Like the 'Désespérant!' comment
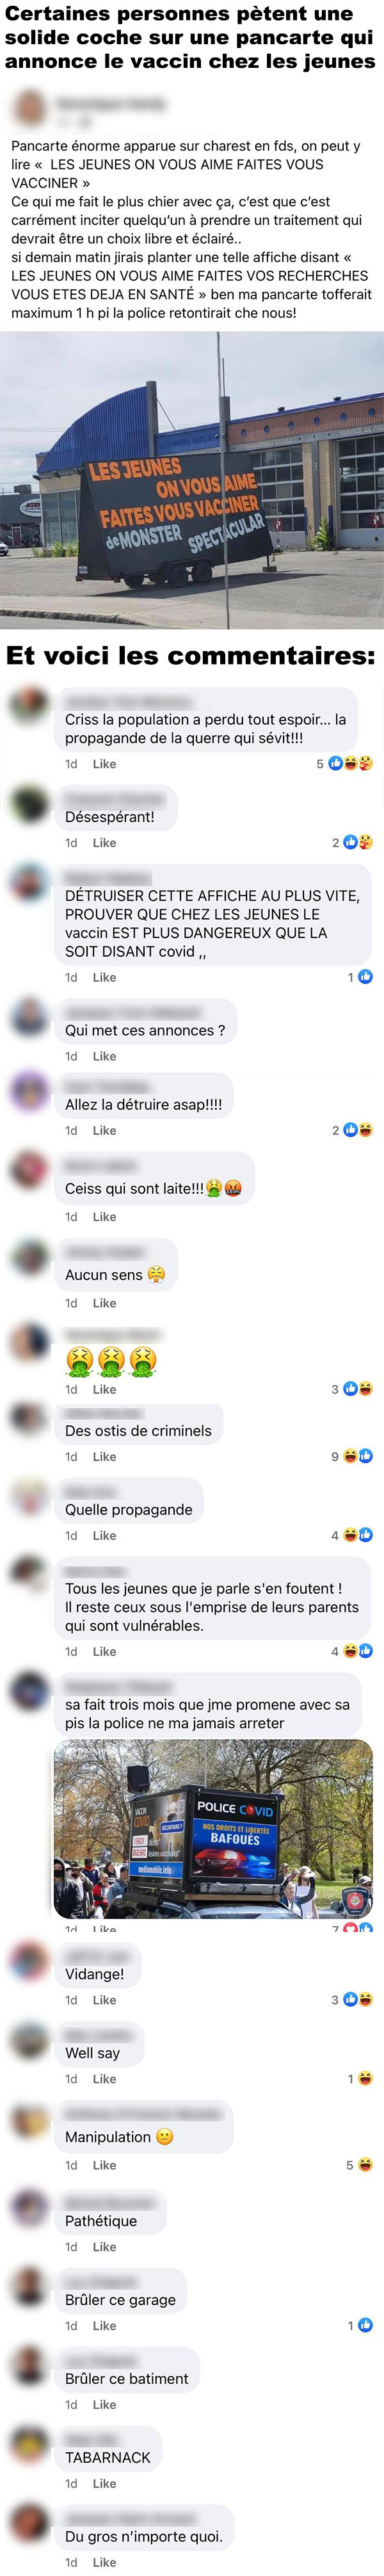384x2576 pixels. [104, 843]
